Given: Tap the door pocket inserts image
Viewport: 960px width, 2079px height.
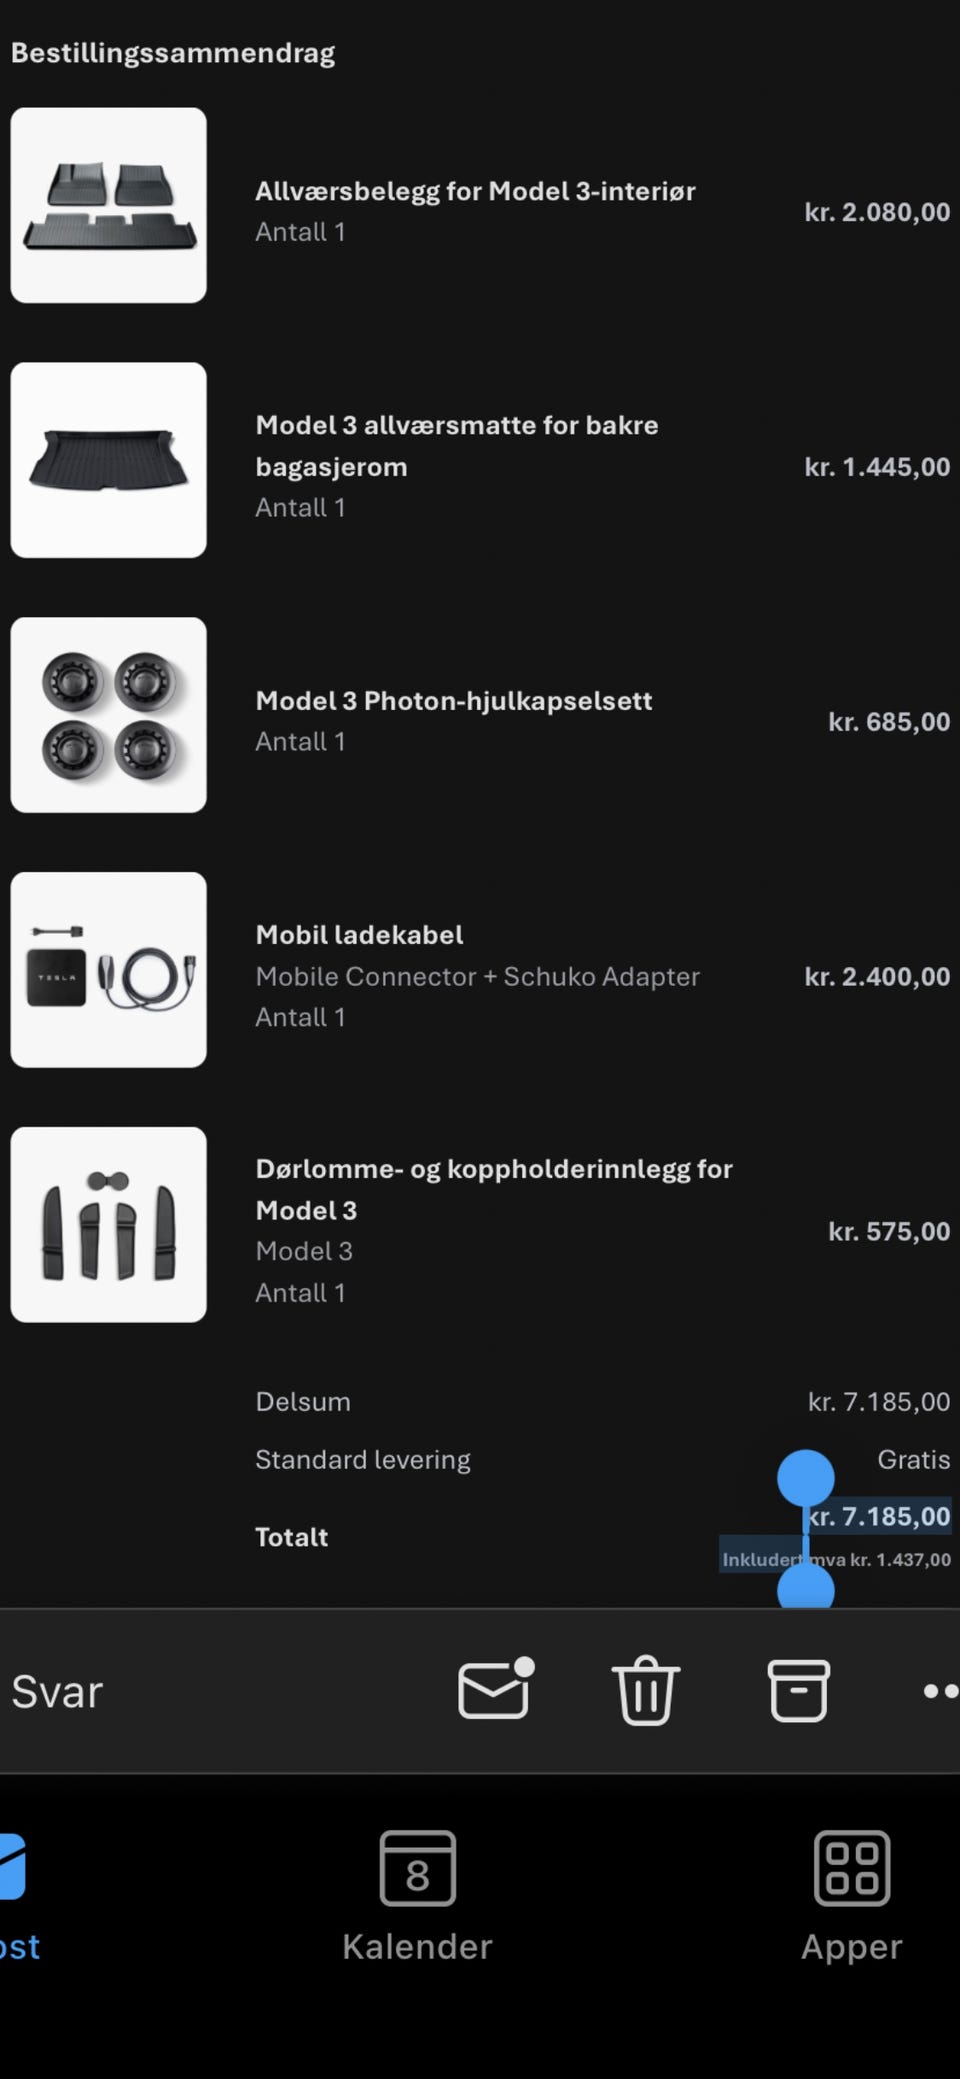Looking at the screenshot, I should coord(108,1225).
